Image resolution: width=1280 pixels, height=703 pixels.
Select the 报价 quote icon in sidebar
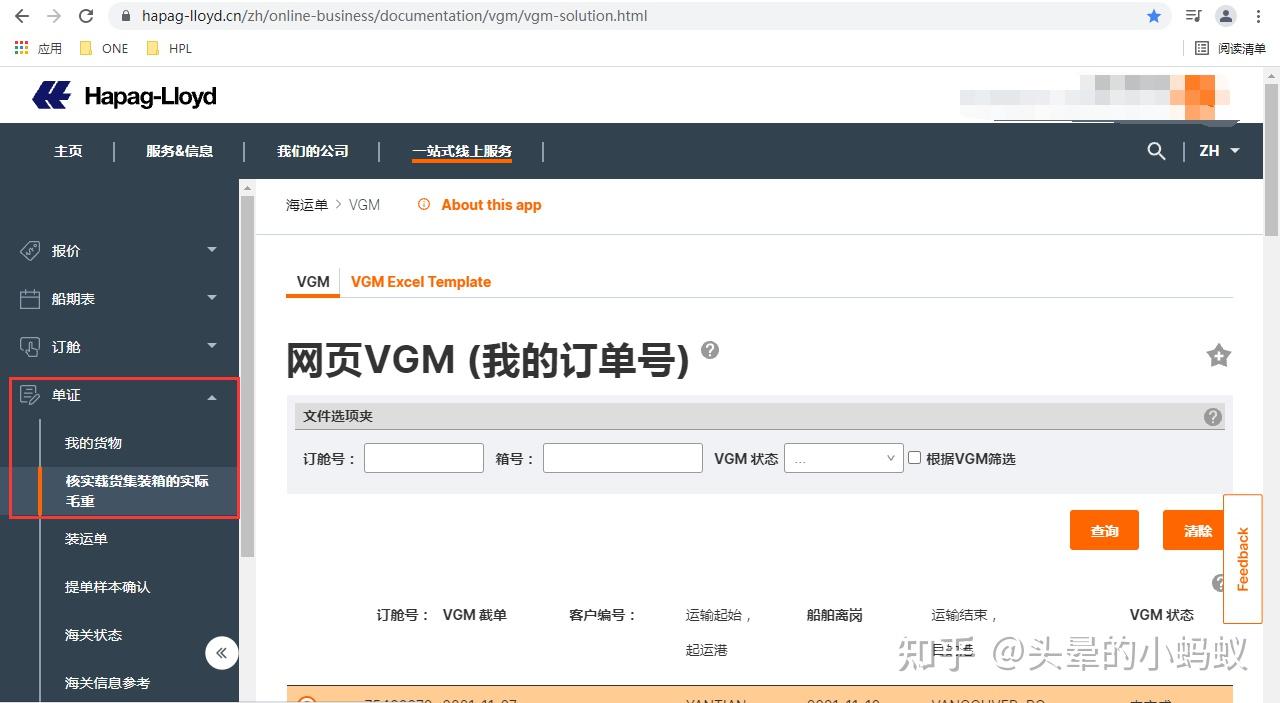tap(31, 250)
